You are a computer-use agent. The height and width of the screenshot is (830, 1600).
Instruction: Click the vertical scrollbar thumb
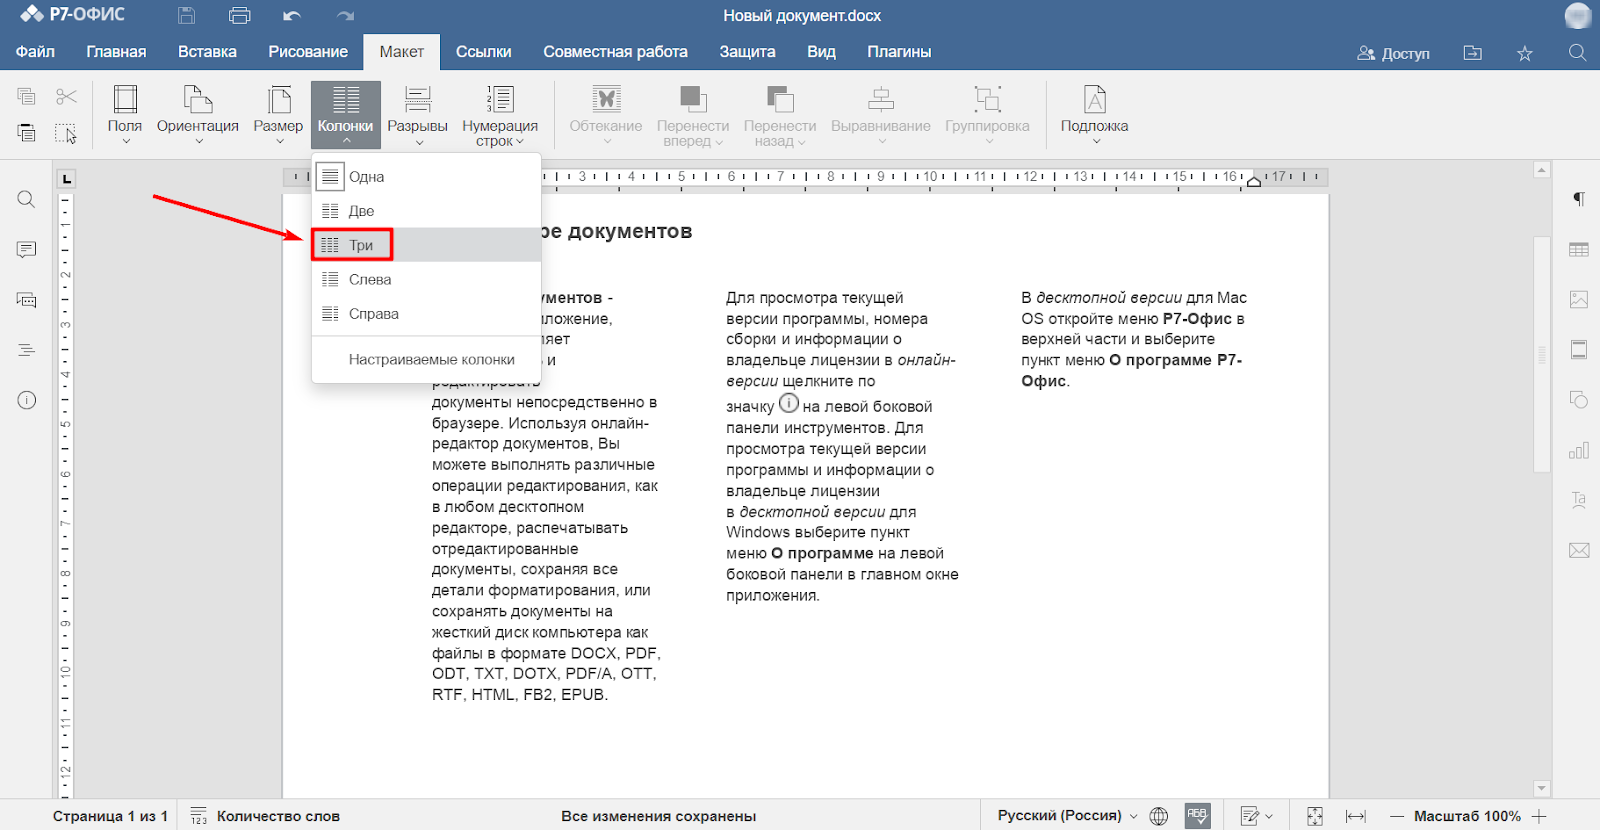pyautogui.click(x=1542, y=354)
